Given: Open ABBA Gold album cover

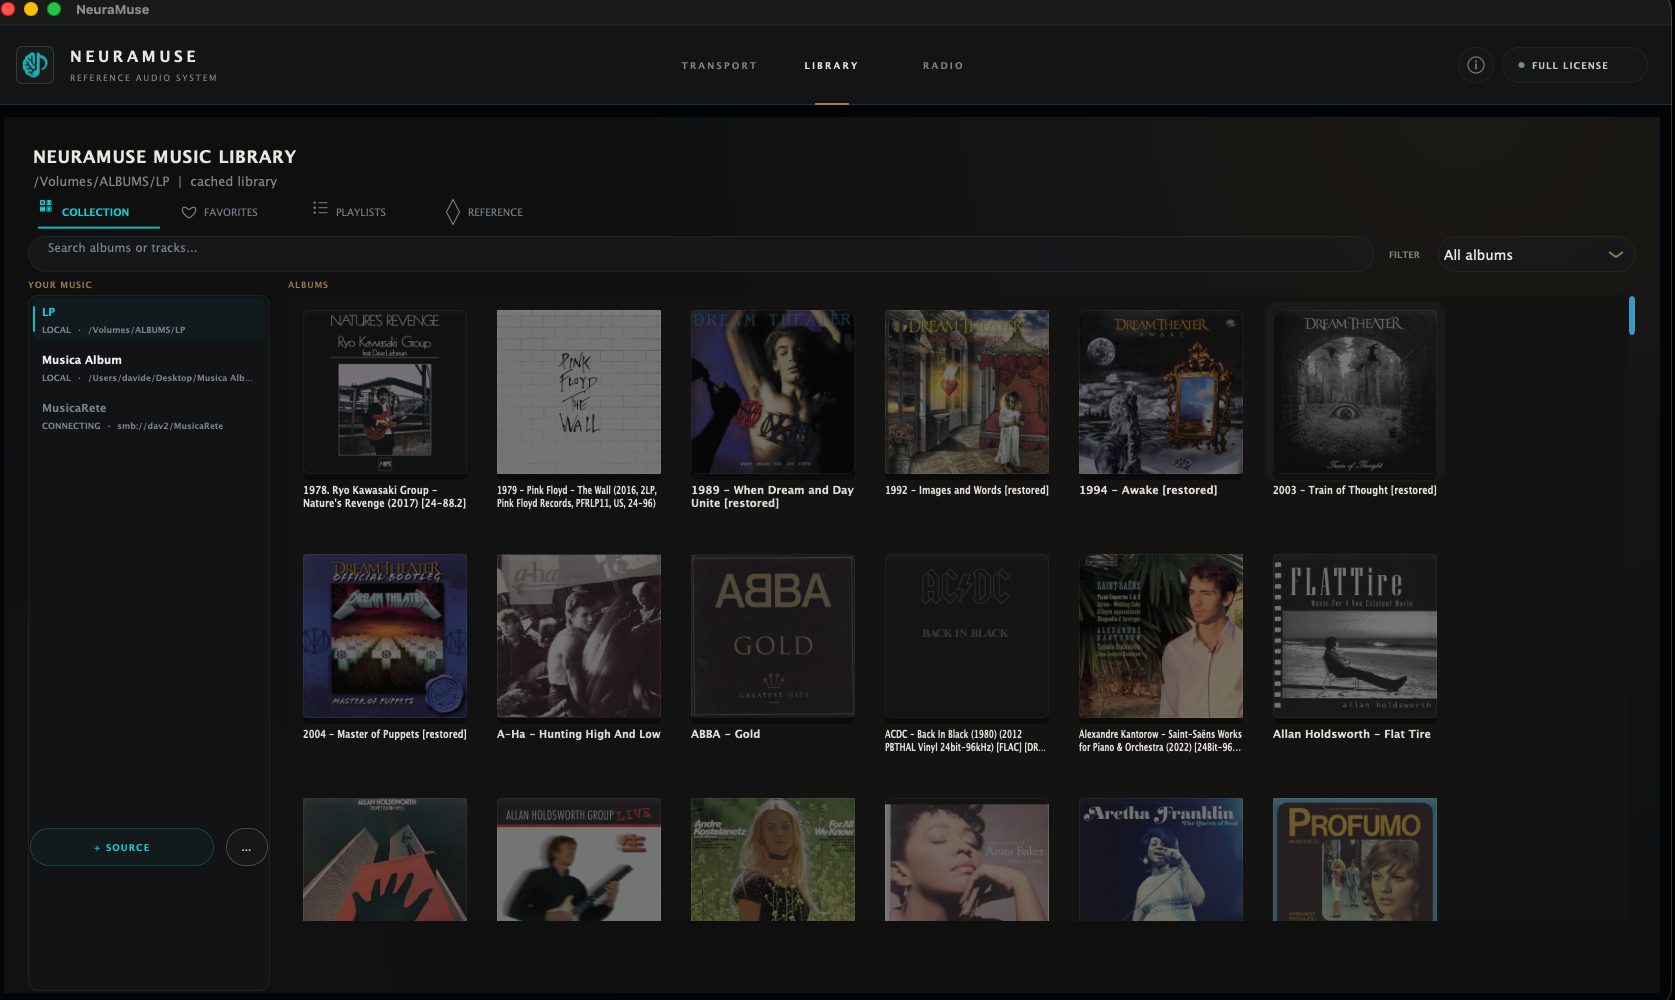Looking at the screenshot, I should [773, 636].
